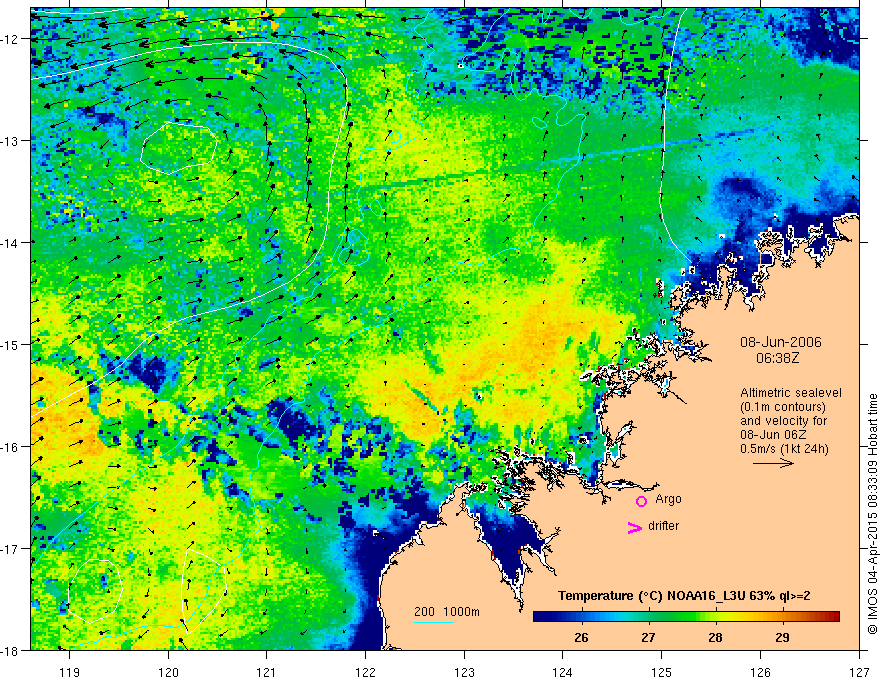Click the cyan 200 1000m depth contour legend line
Screen dimensions: 880x680
[434, 622]
